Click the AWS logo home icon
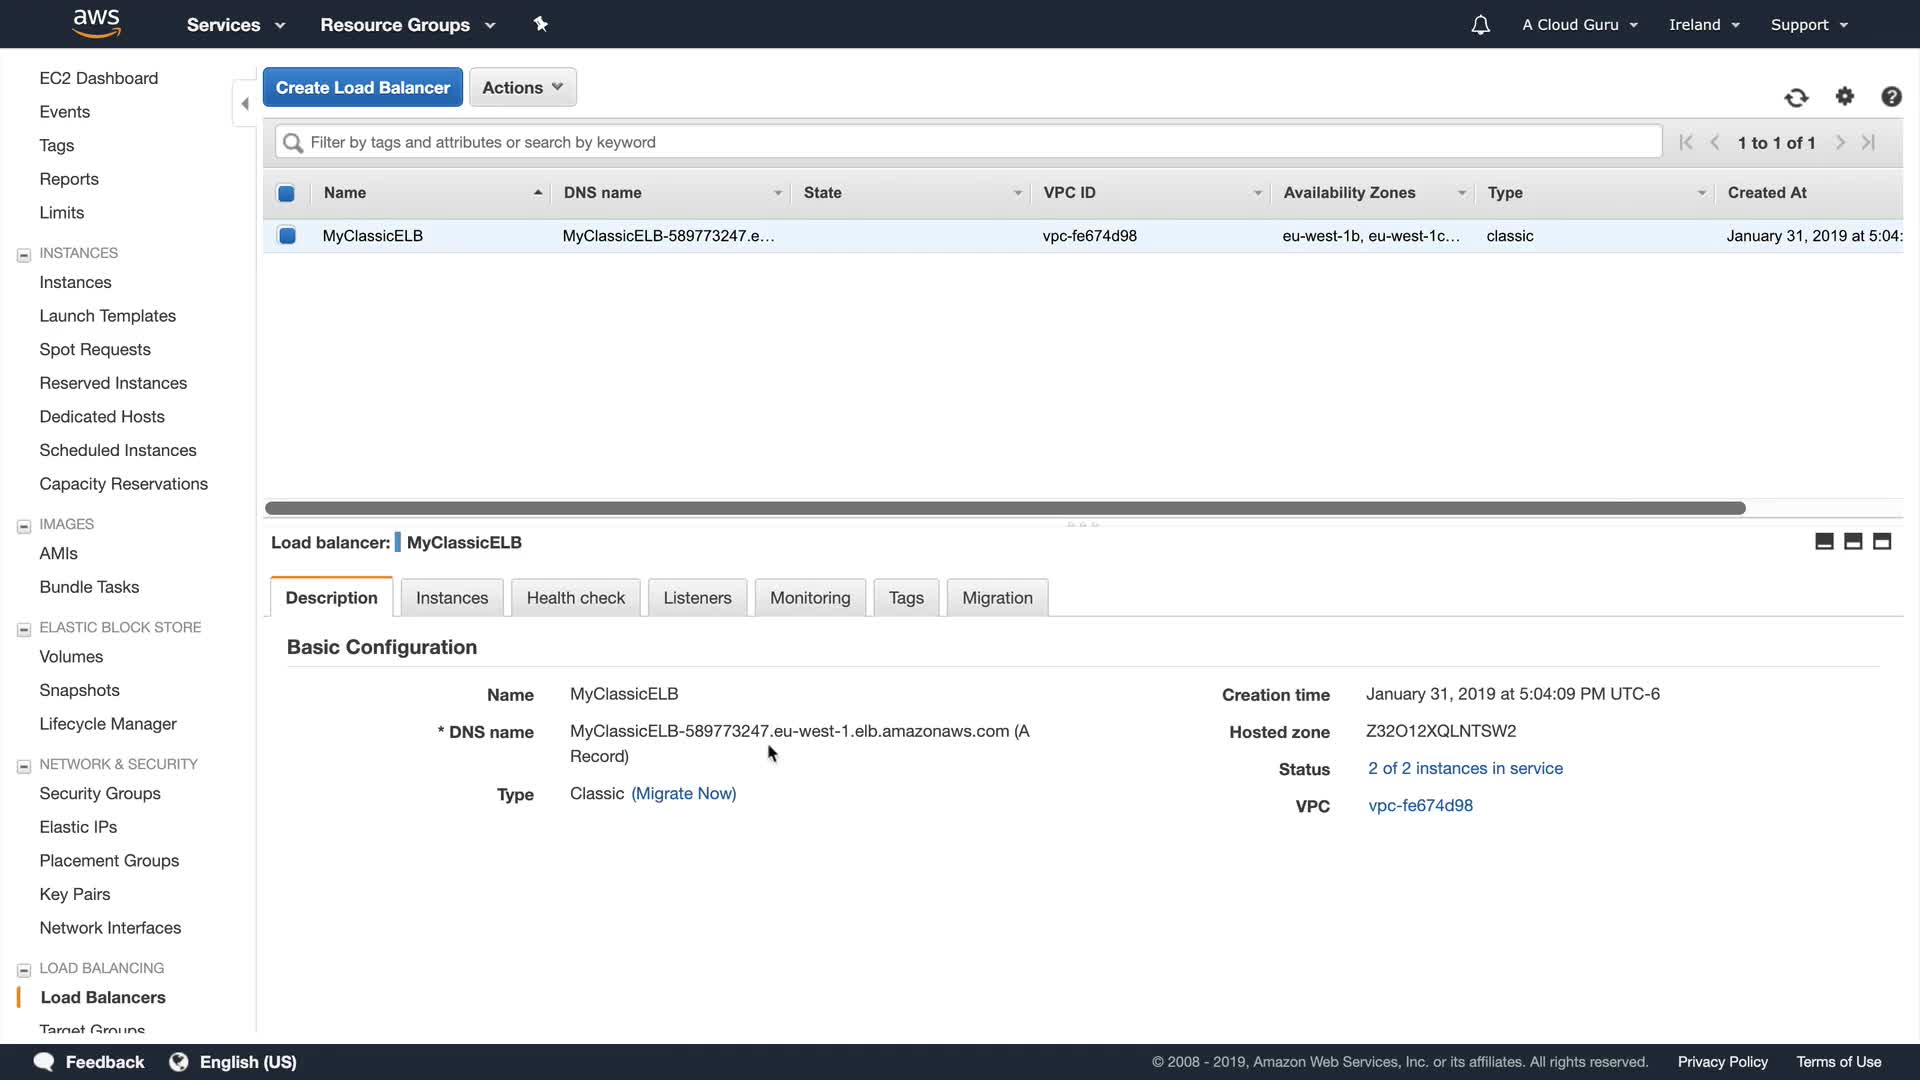This screenshot has height=1080, width=1920. click(97, 23)
